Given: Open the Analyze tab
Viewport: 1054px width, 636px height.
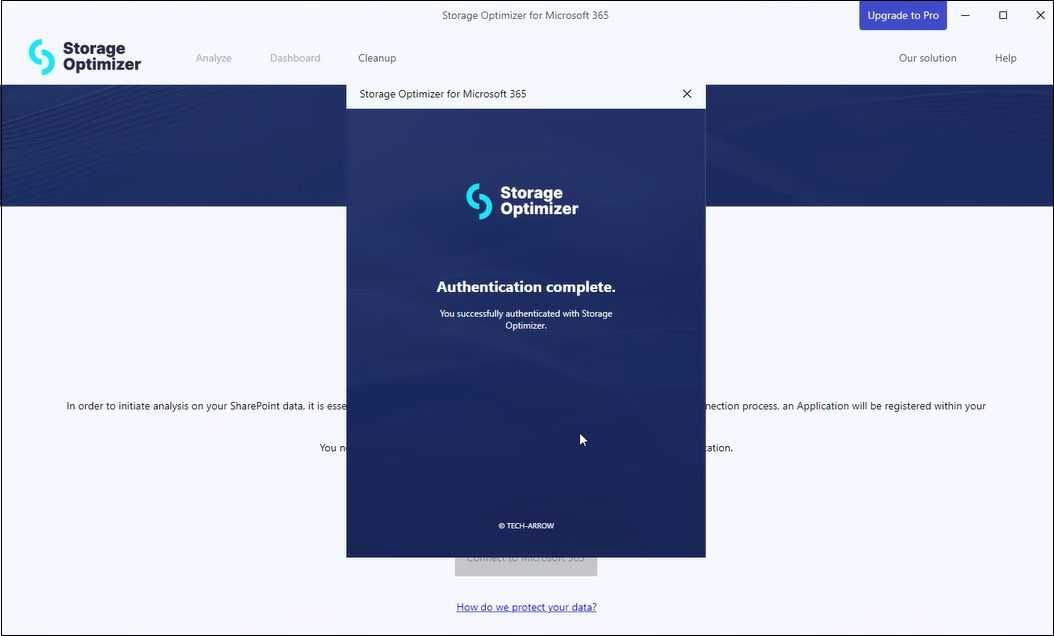Looking at the screenshot, I should 214,58.
